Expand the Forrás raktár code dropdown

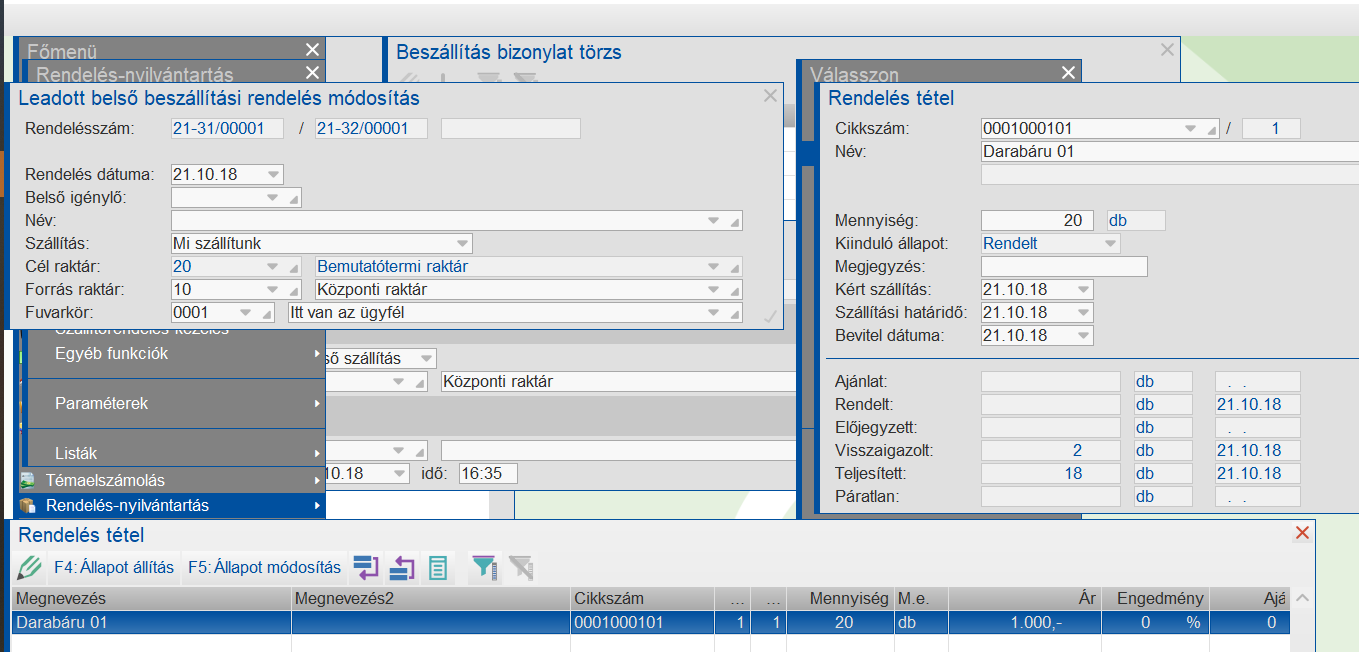(274, 290)
